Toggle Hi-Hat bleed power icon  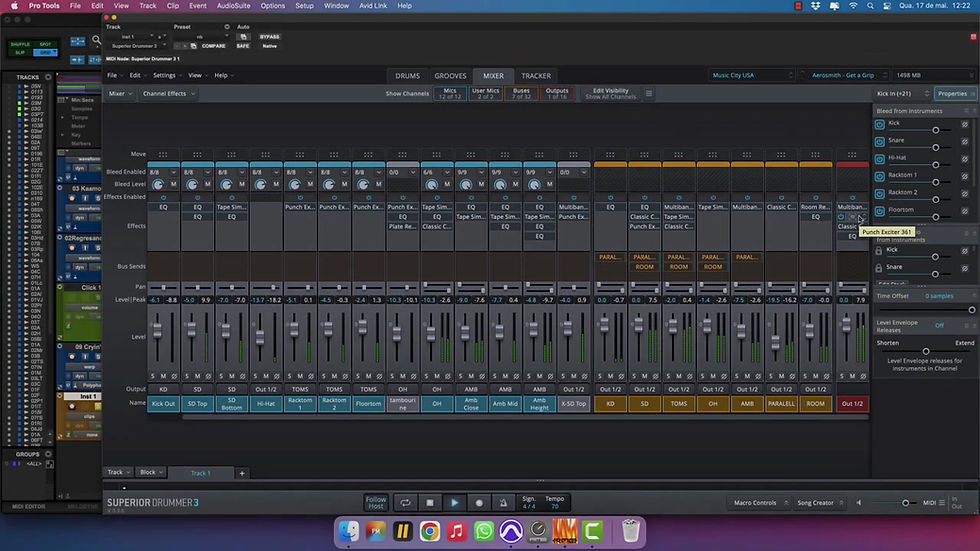click(x=879, y=159)
